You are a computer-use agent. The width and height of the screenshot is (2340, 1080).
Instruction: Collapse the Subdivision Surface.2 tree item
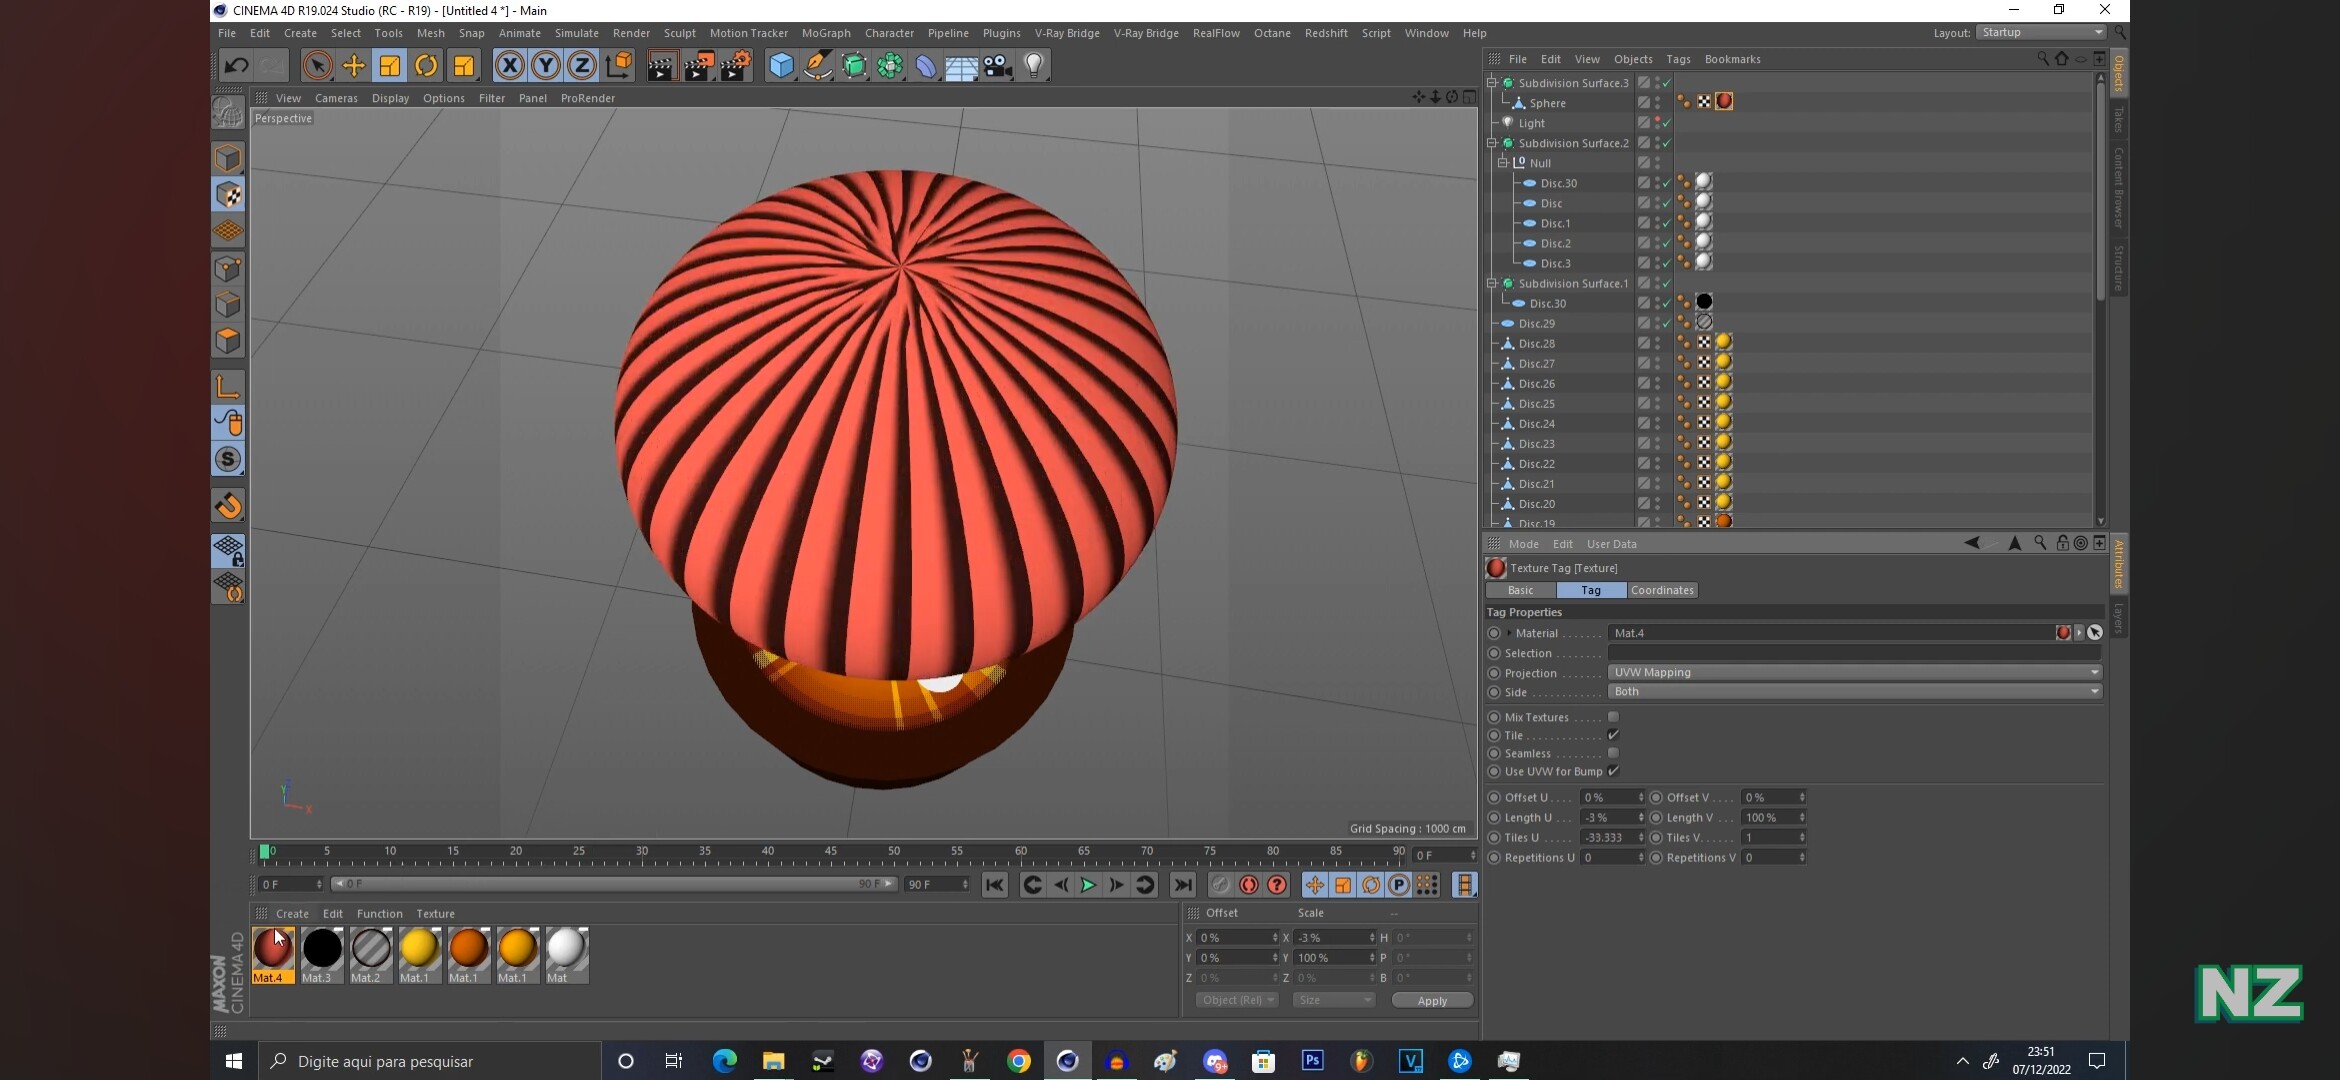coord(1492,143)
